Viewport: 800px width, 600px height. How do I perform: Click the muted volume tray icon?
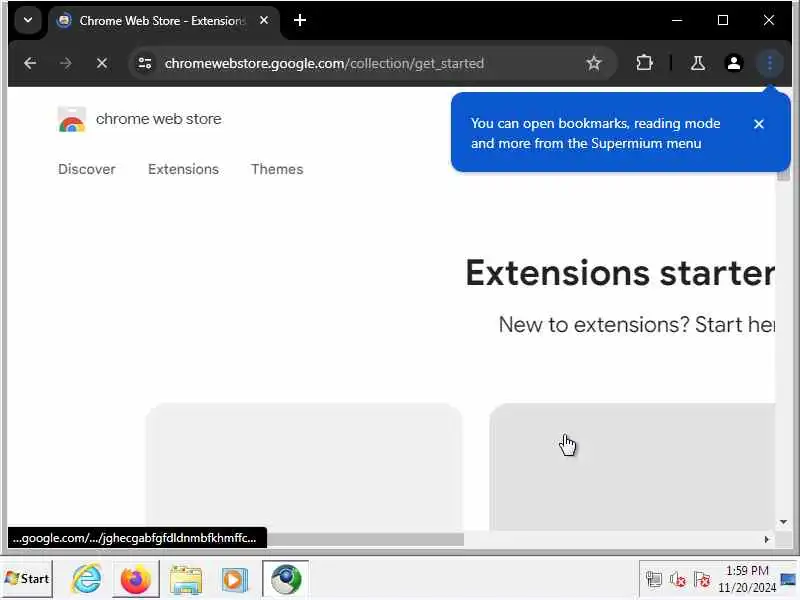pos(678,580)
